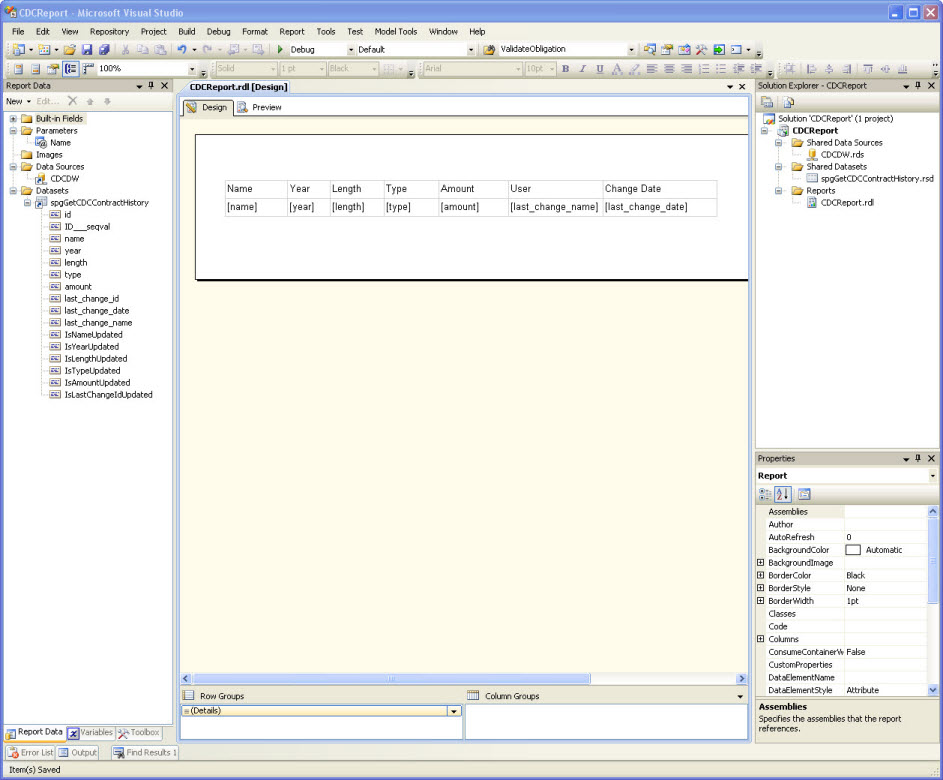The height and width of the screenshot is (780, 943).
Task: Click the New button in Report Data
Action: pyautogui.click(x=14, y=102)
